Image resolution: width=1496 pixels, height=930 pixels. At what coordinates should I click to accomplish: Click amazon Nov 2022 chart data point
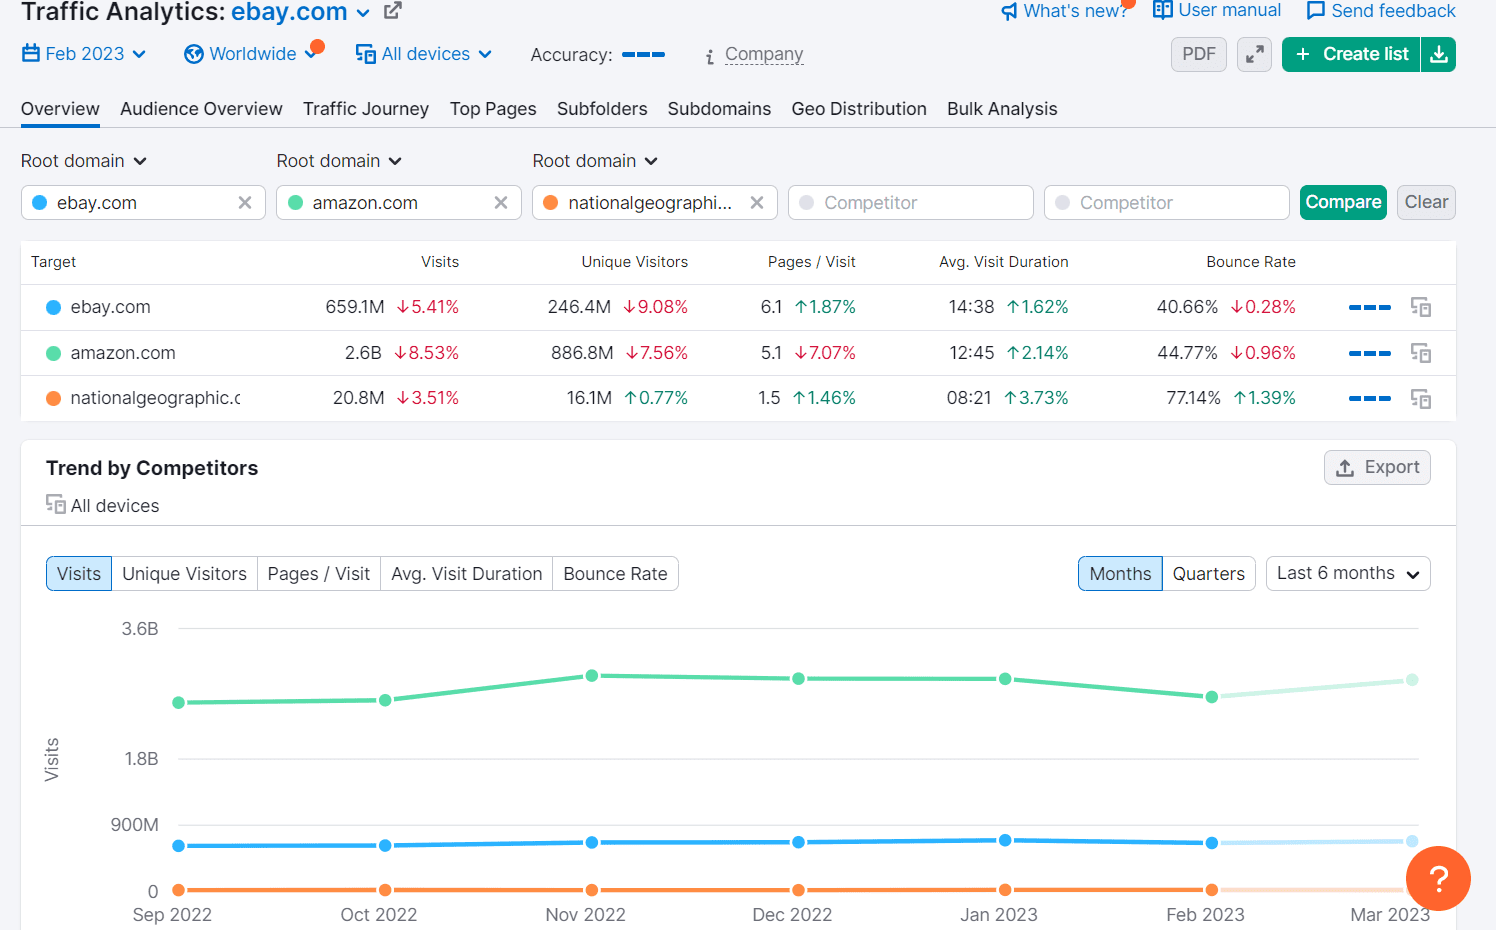[592, 676]
